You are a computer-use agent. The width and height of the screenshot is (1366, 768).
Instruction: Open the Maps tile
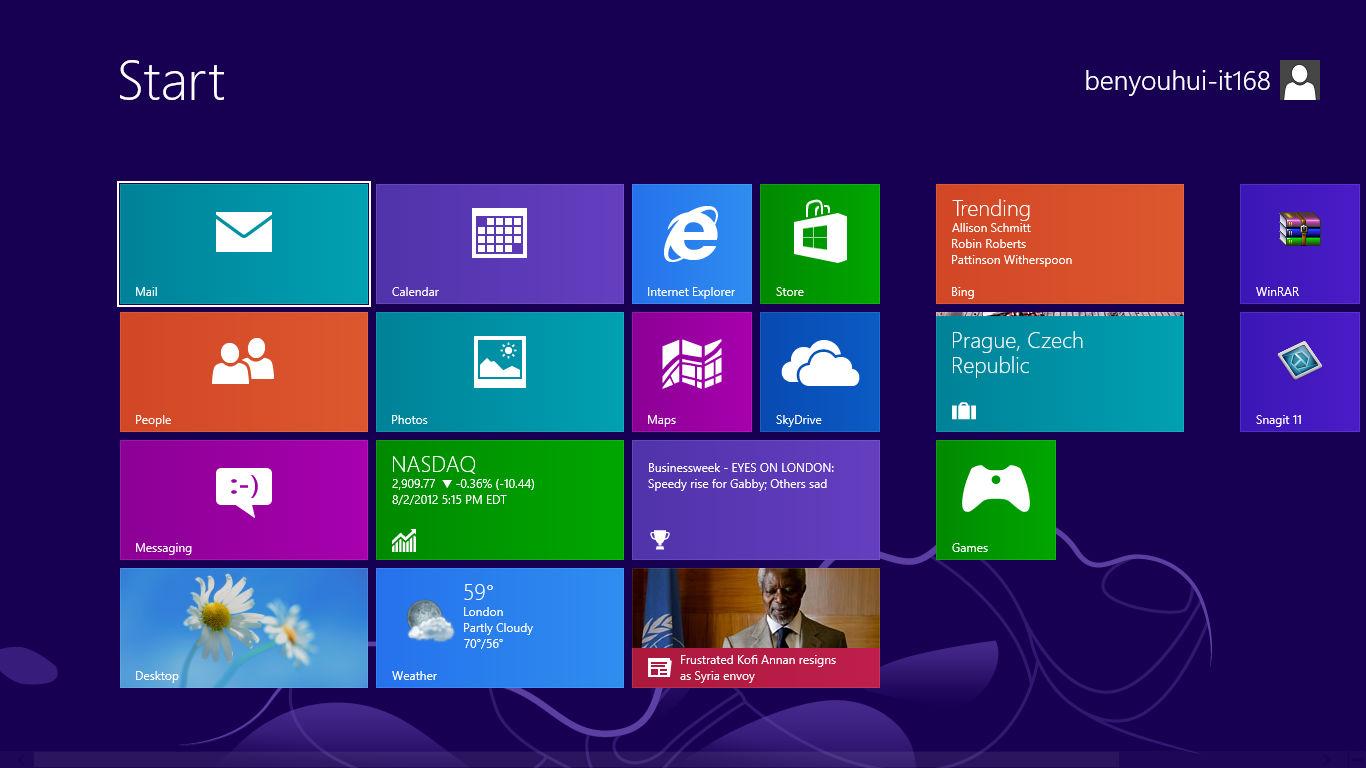[x=692, y=372]
